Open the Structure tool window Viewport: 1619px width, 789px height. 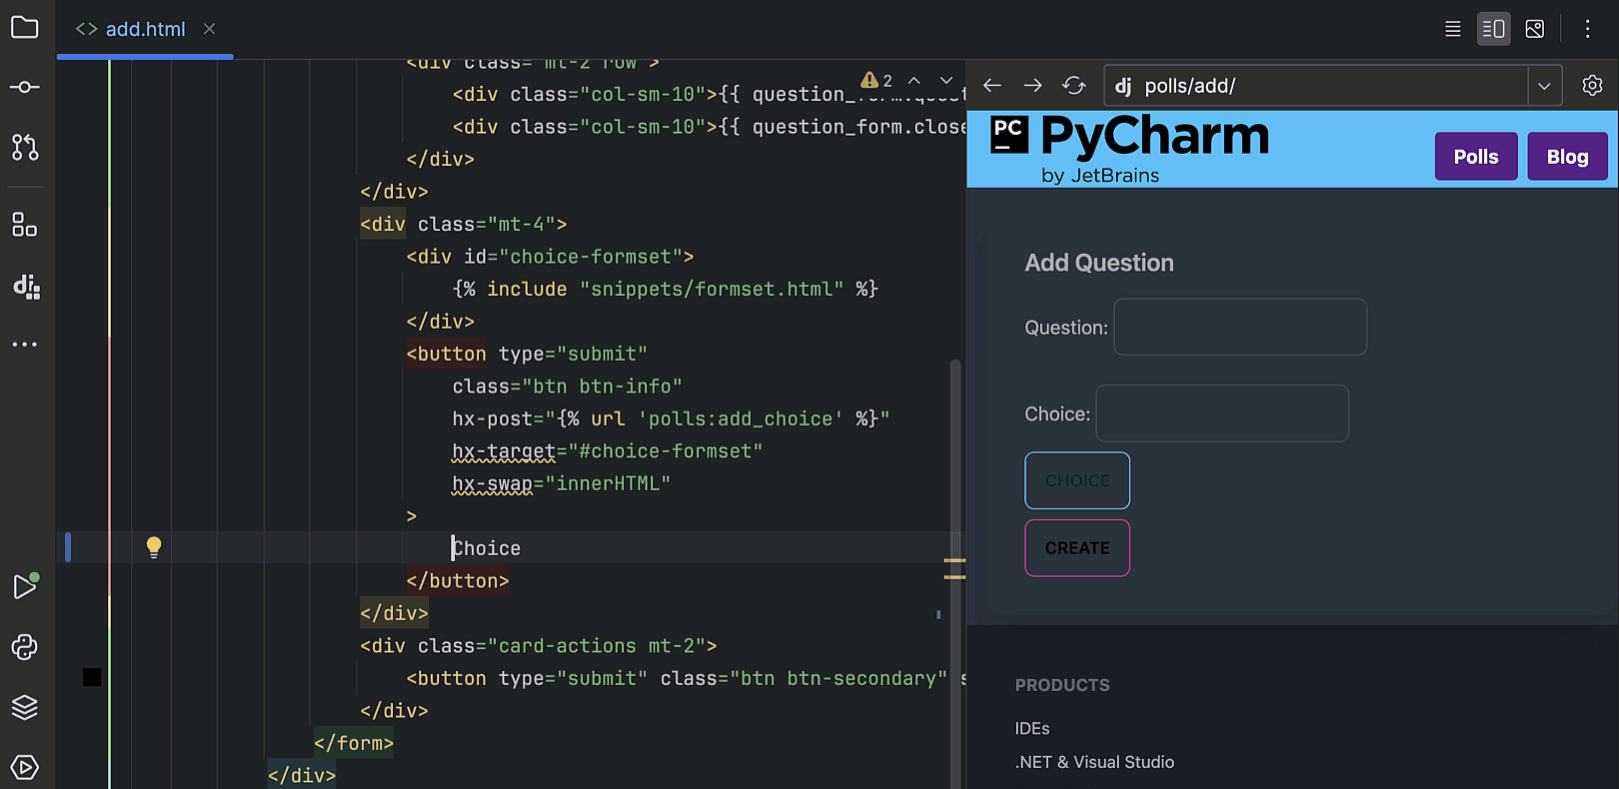pyautogui.click(x=25, y=225)
